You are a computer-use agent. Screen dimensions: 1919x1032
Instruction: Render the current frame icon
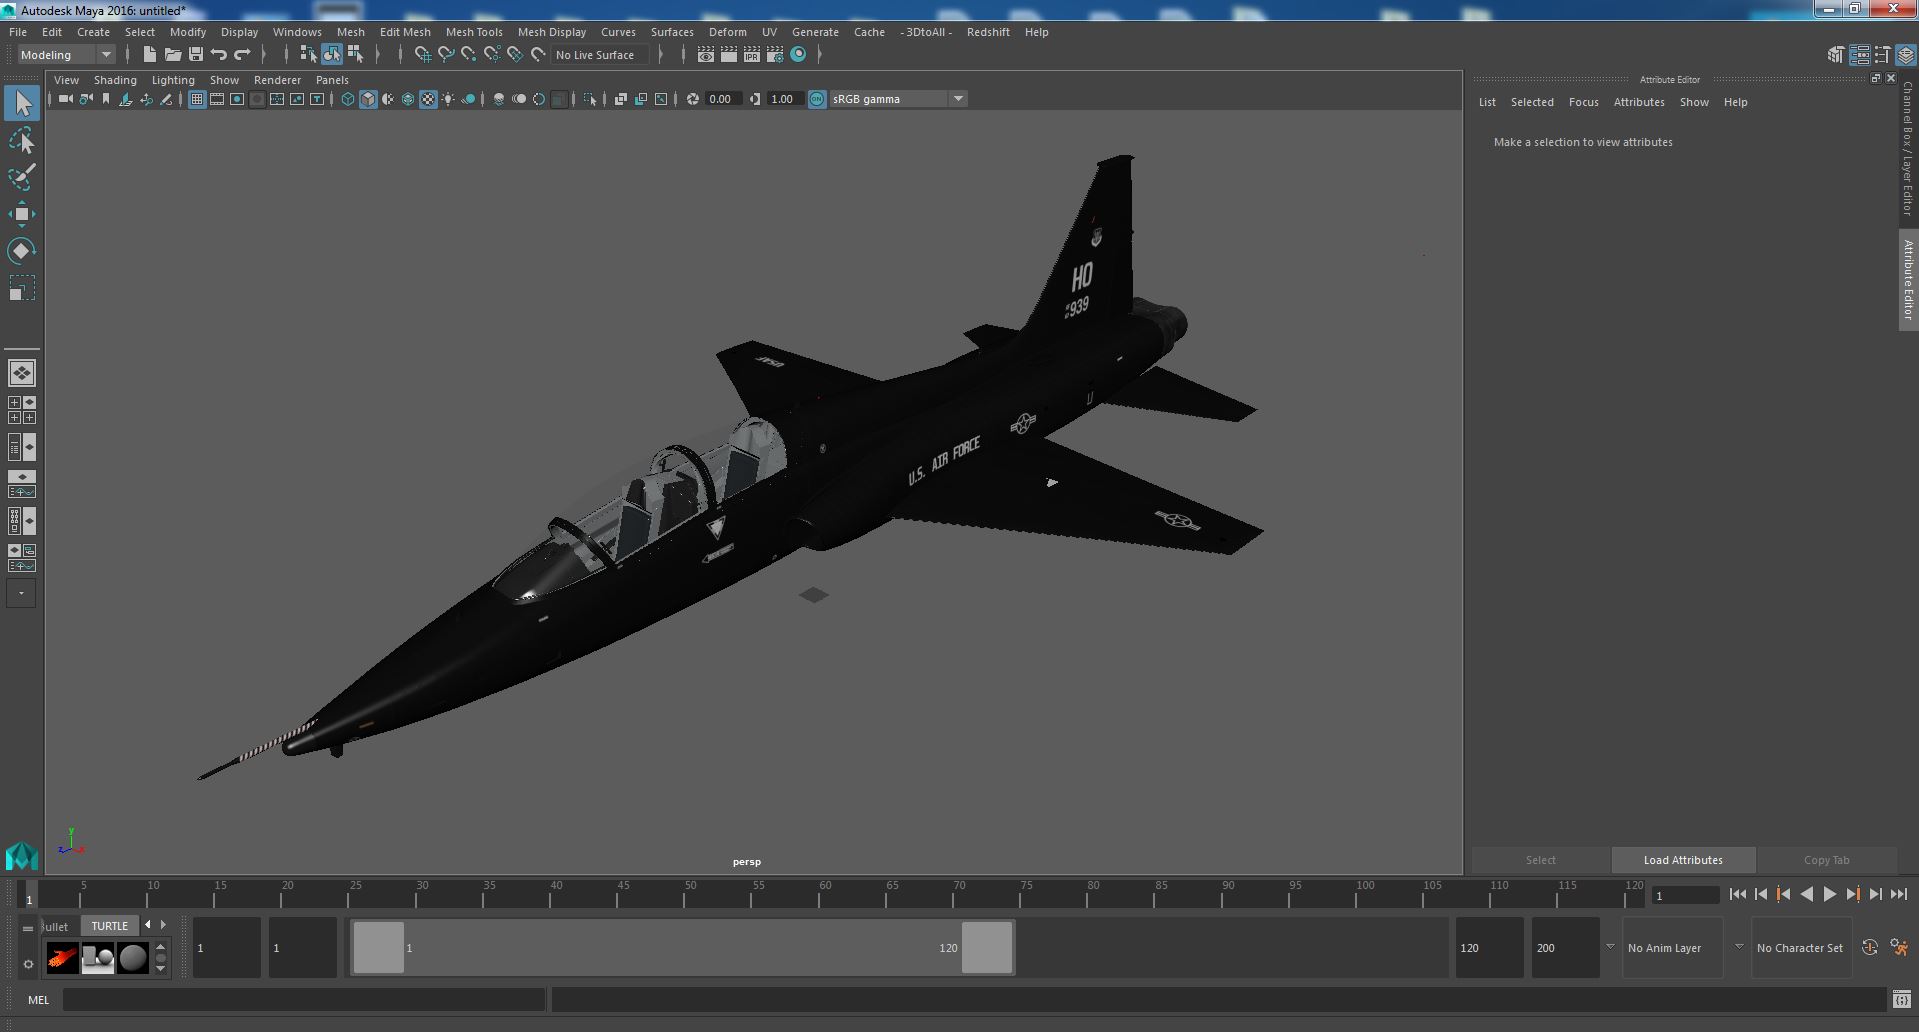tap(729, 55)
